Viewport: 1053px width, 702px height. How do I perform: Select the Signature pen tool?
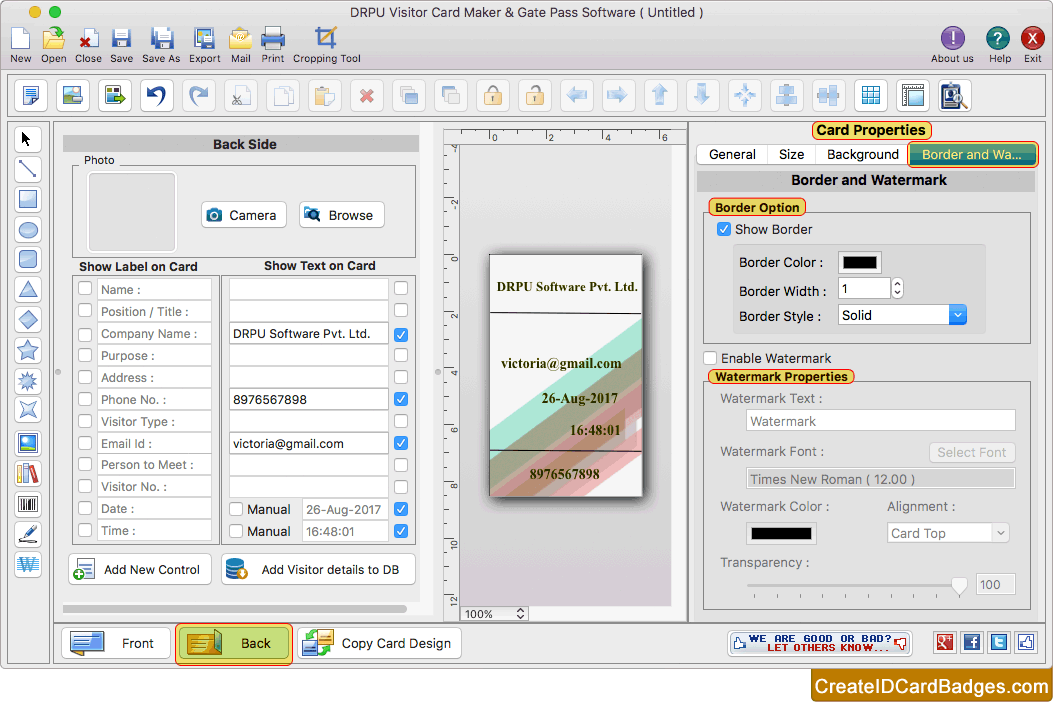tap(28, 534)
